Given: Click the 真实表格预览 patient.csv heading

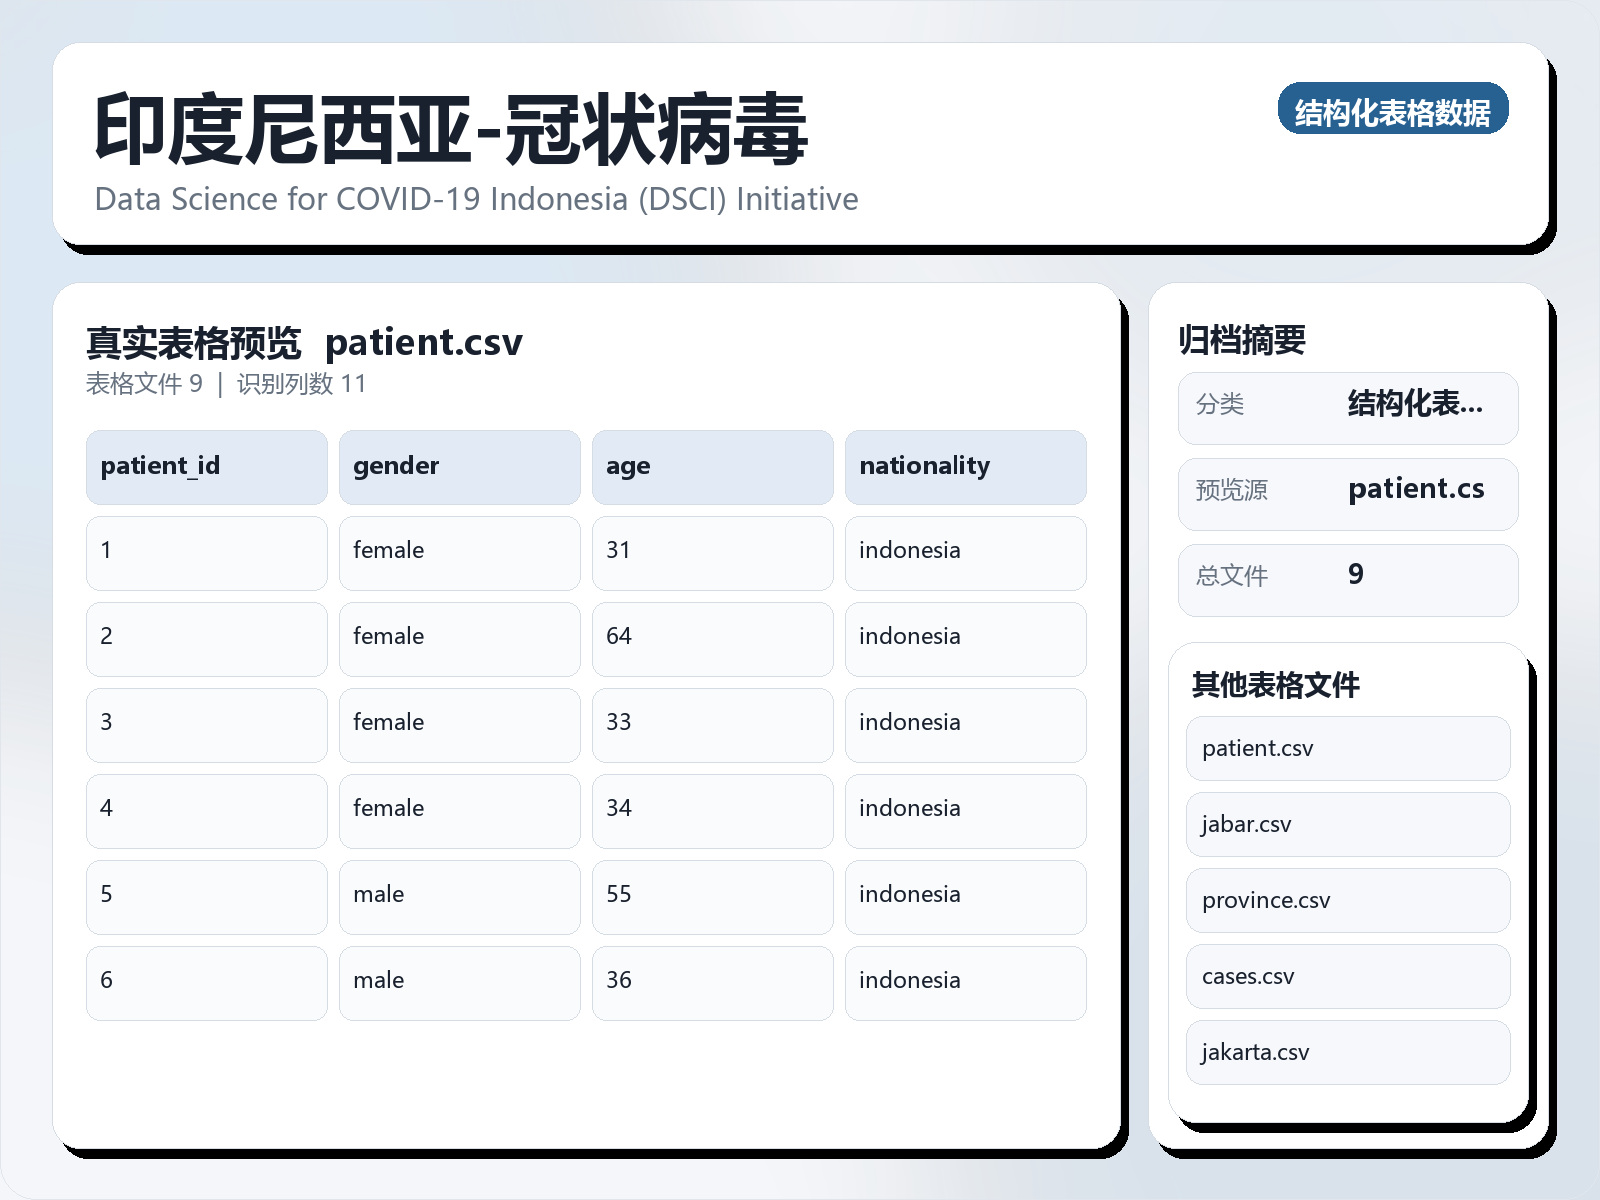Looking at the screenshot, I should 304,343.
